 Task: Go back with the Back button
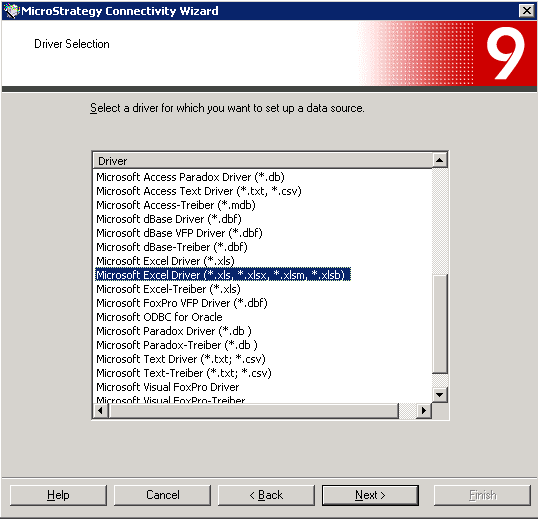tap(266, 495)
